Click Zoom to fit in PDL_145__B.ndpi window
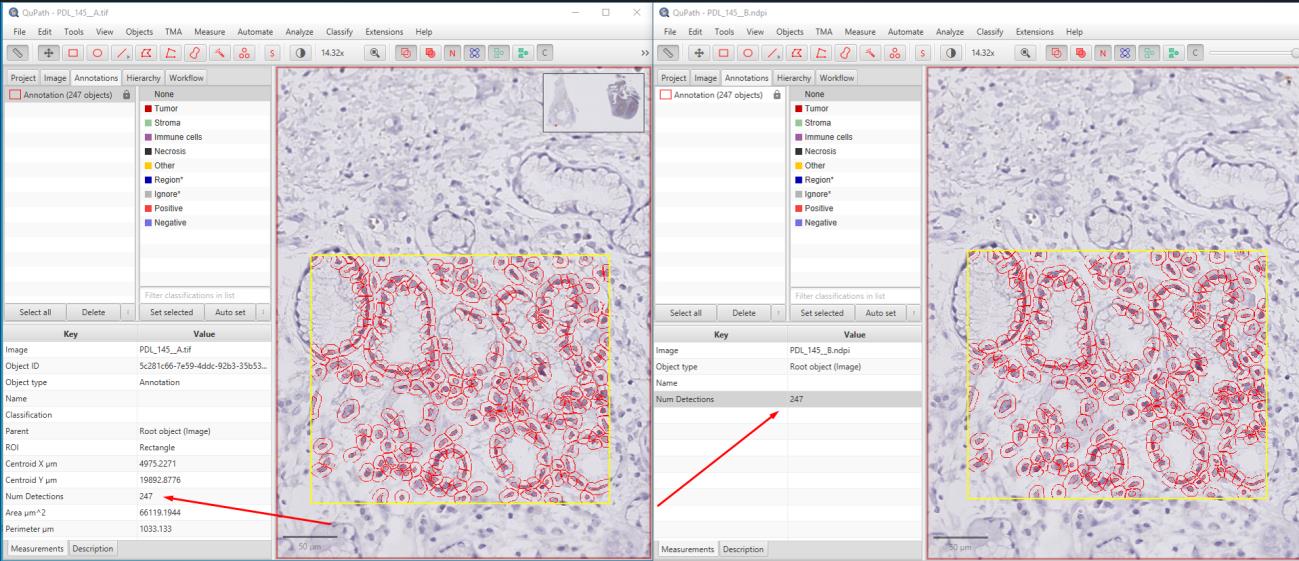This screenshot has height=561, width=1299. (1026, 51)
